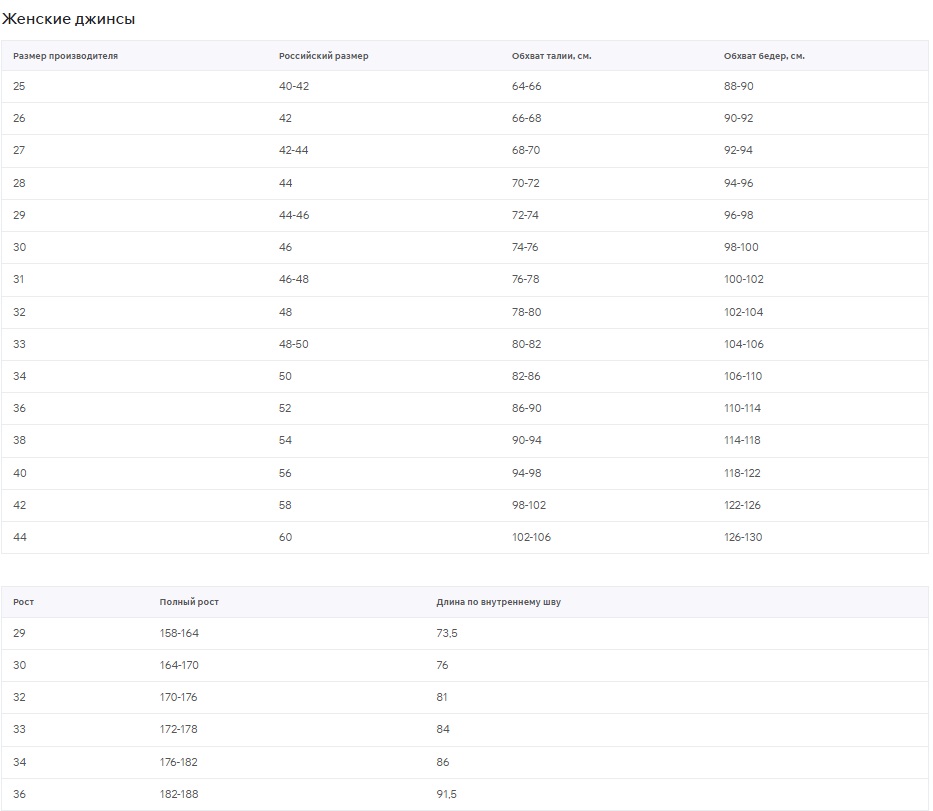The image size is (933, 811).
Task: Select the "Размер производителя" column header
Action: 65,56
